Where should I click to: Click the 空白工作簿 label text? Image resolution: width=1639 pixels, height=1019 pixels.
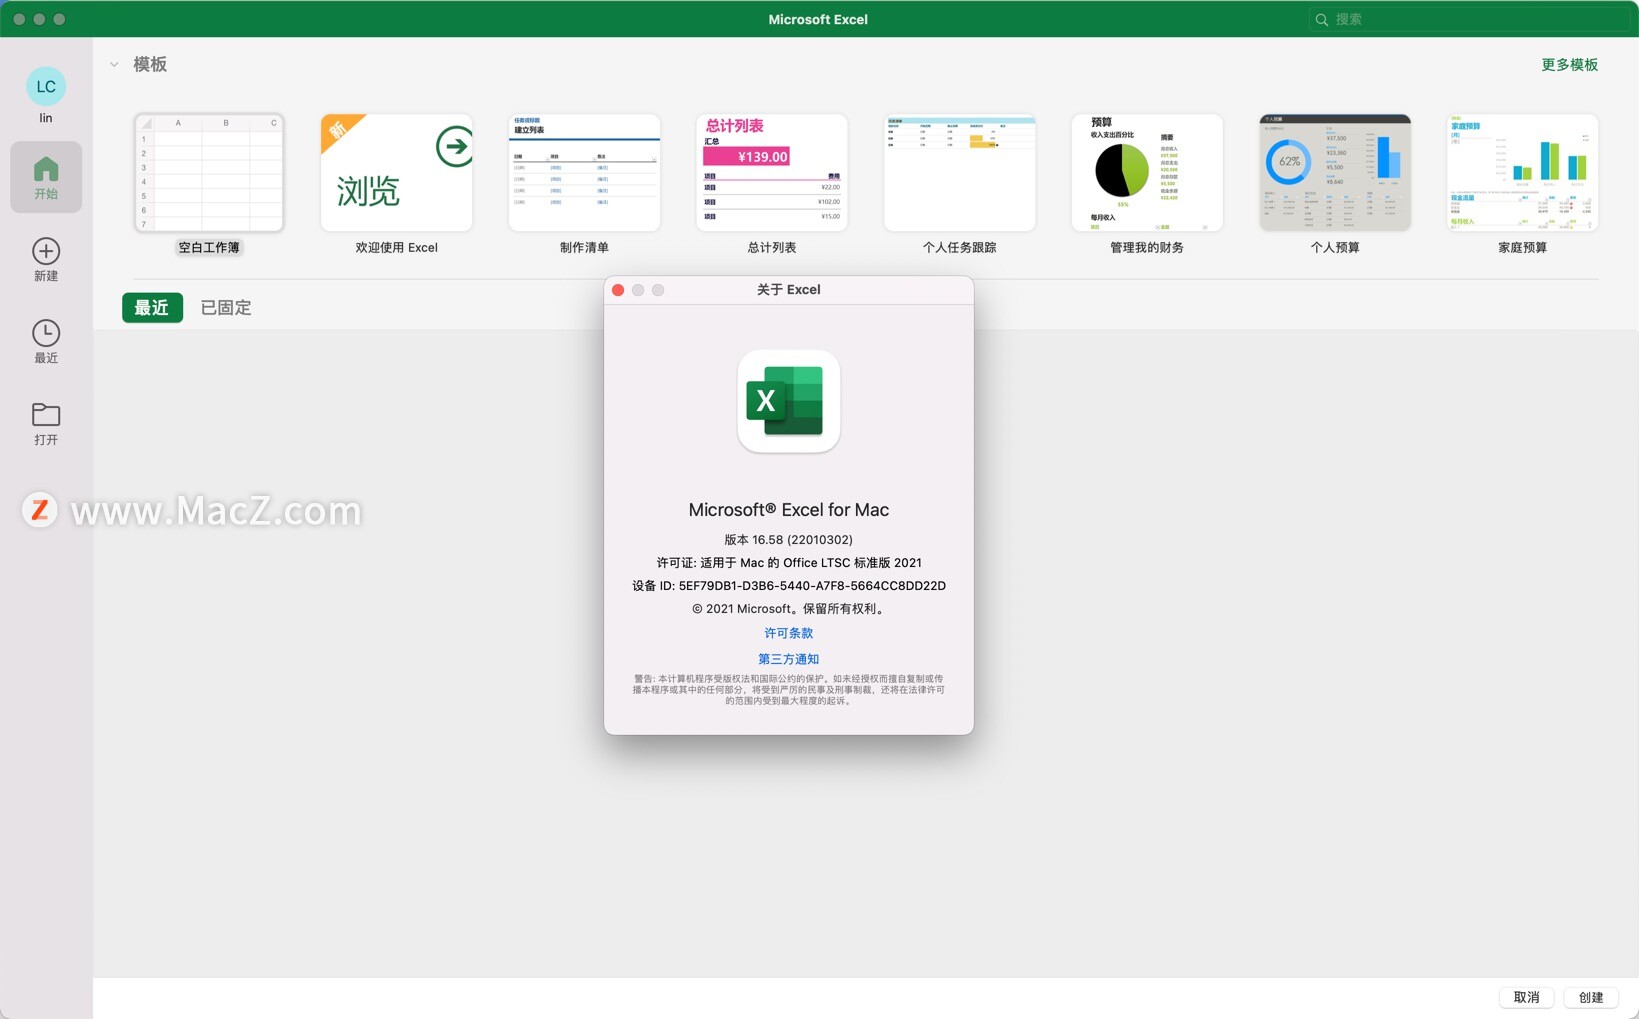[x=209, y=247]
